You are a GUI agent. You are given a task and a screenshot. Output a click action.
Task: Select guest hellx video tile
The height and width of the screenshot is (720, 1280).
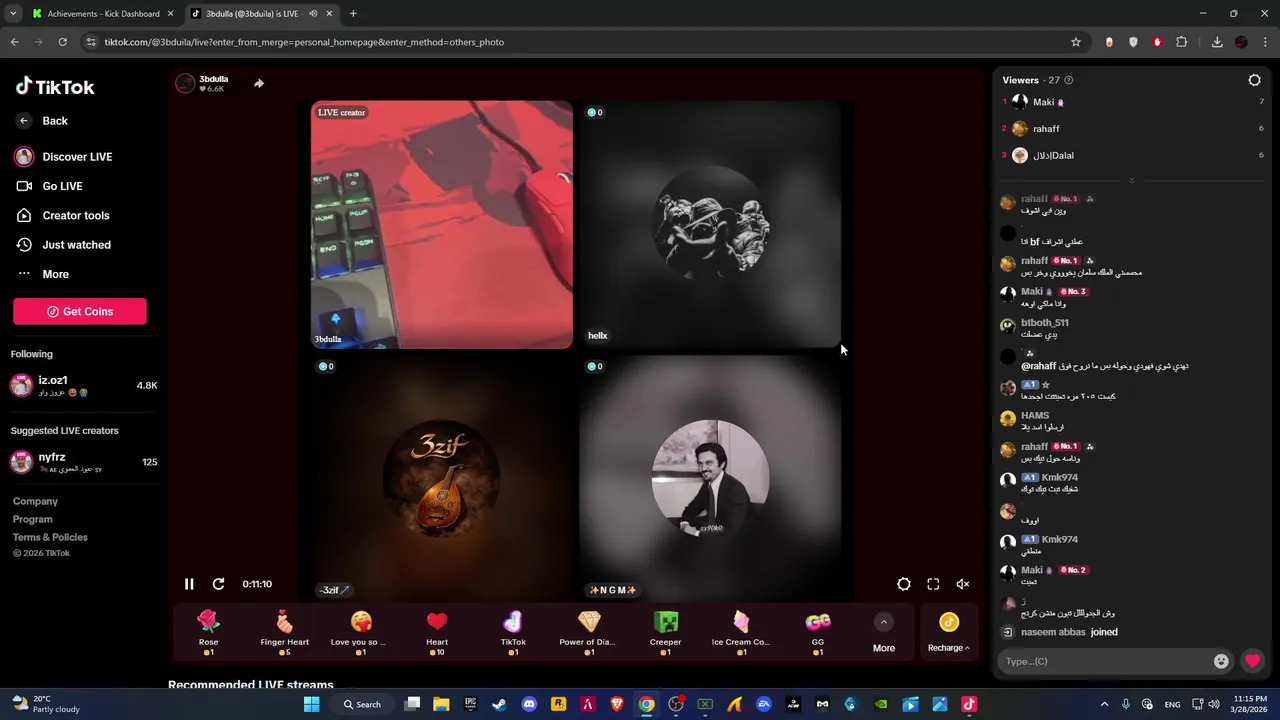(710, 224)
